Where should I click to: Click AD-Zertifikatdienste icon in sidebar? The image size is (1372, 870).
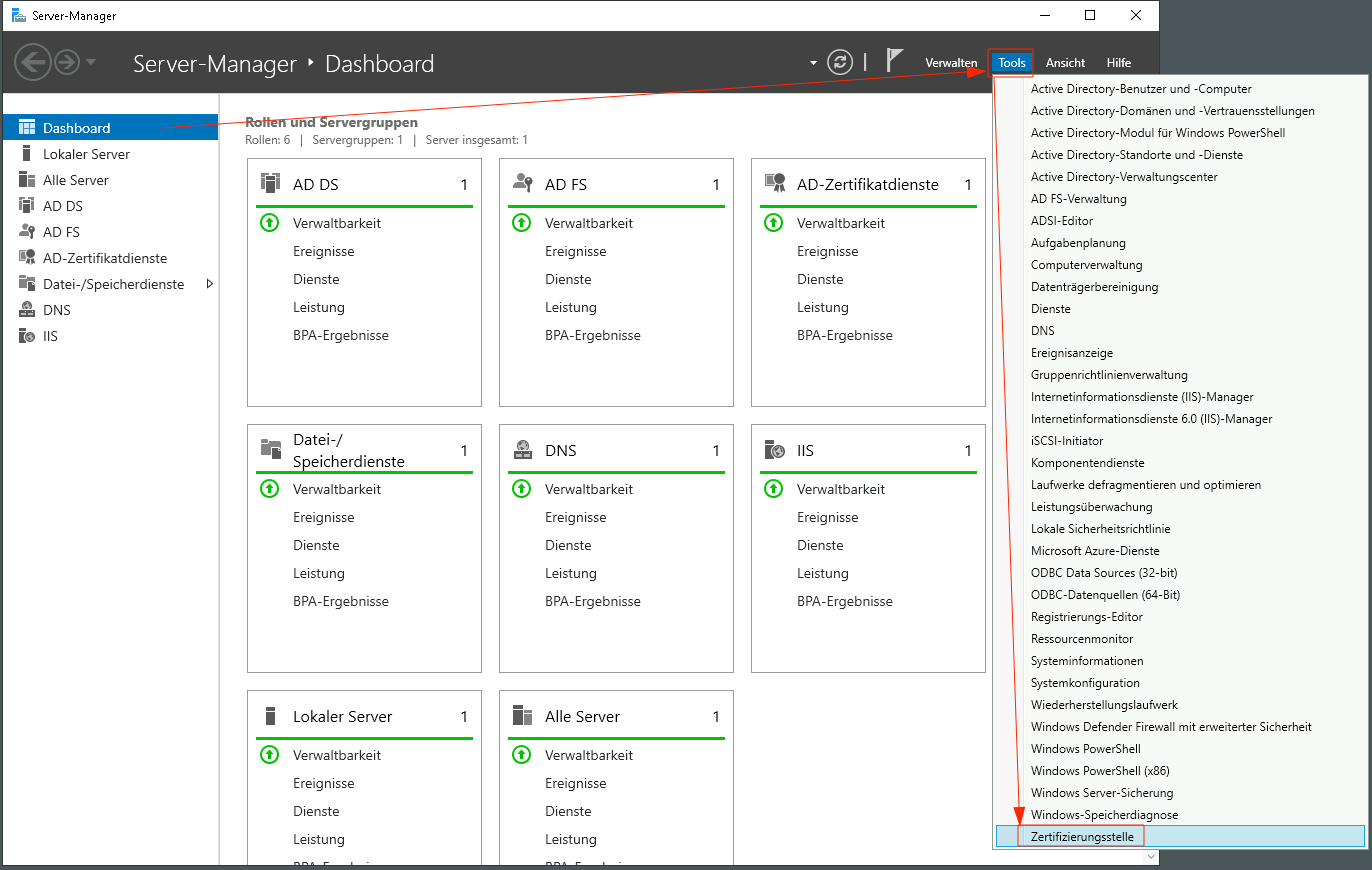26,257
